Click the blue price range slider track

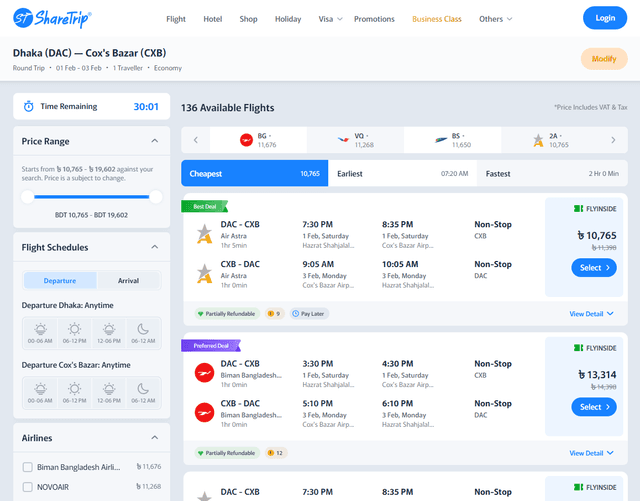(x=91, y=197)
